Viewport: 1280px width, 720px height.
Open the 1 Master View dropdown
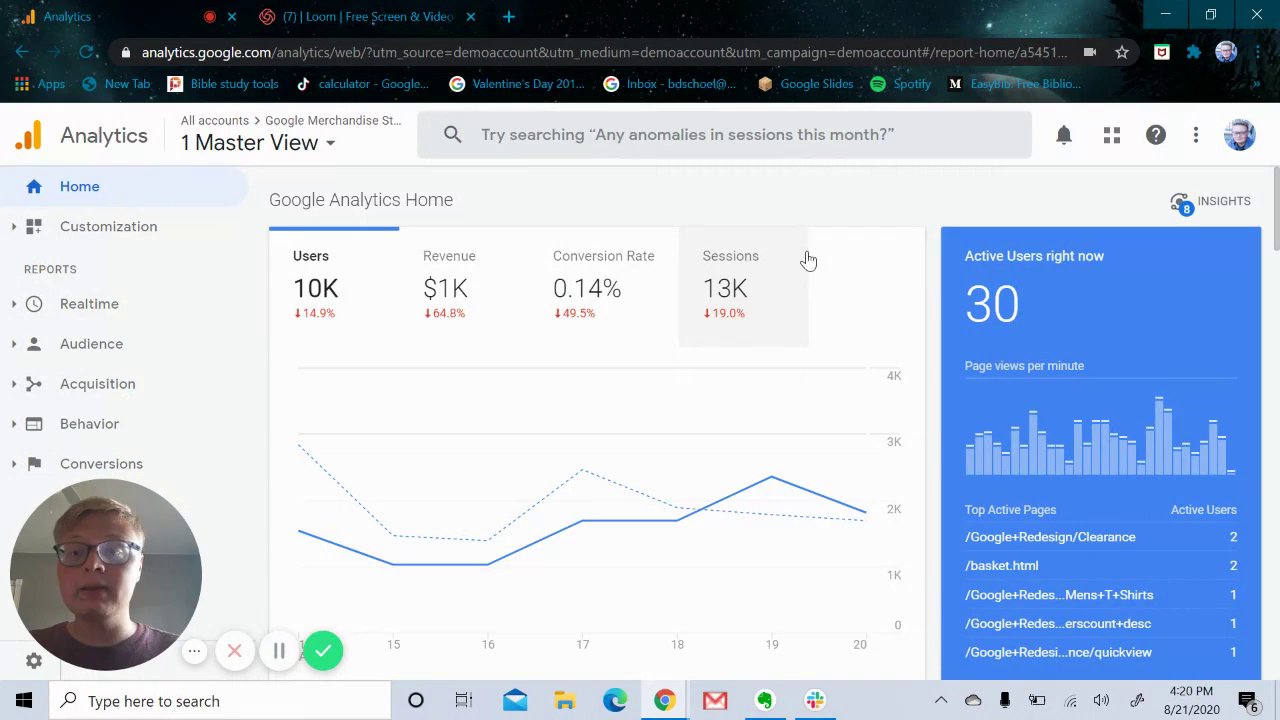tap(258, 143)
